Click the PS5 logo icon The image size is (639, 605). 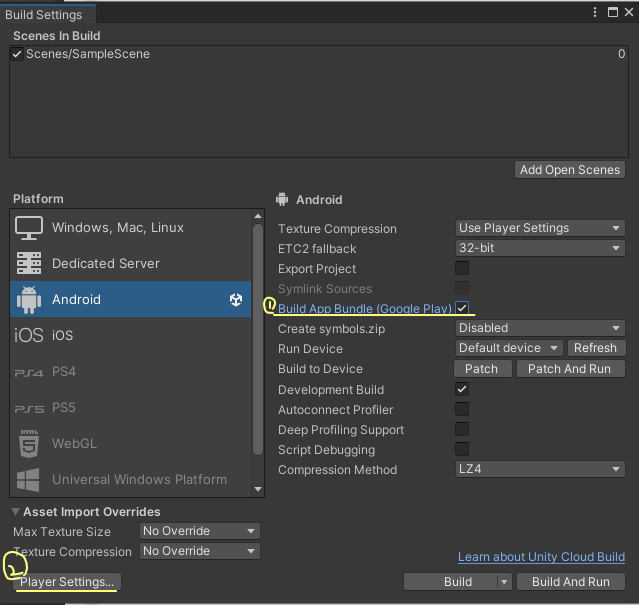coord(29,408)
